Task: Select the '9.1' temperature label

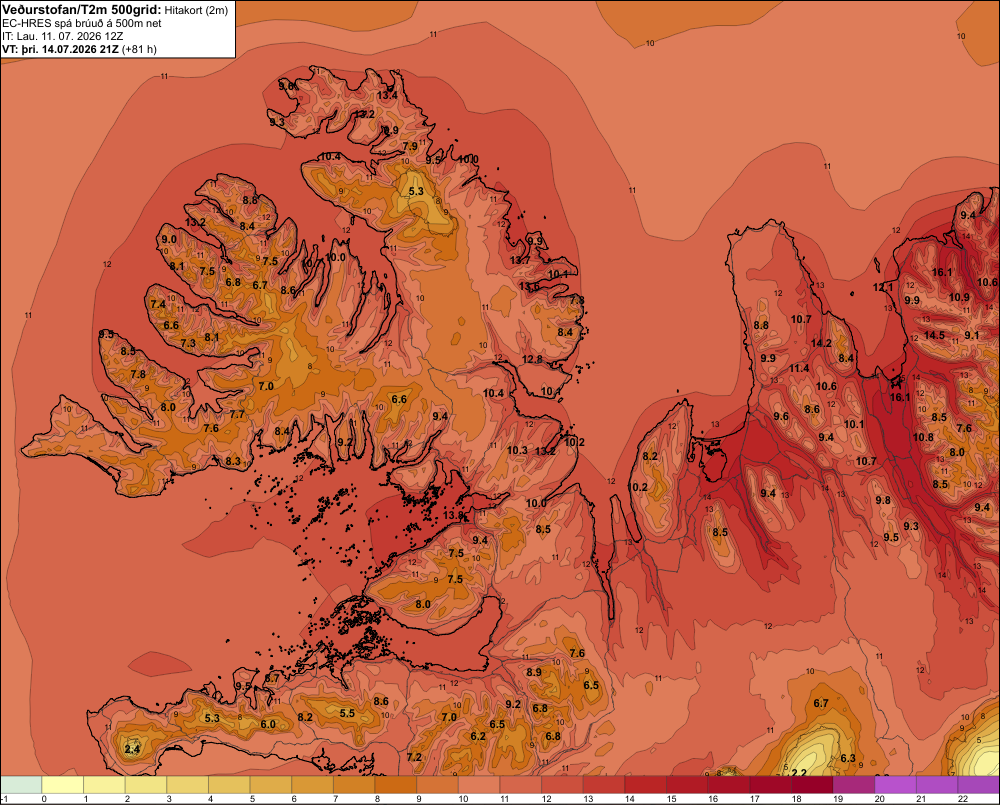Action: (x=972, y=336)
